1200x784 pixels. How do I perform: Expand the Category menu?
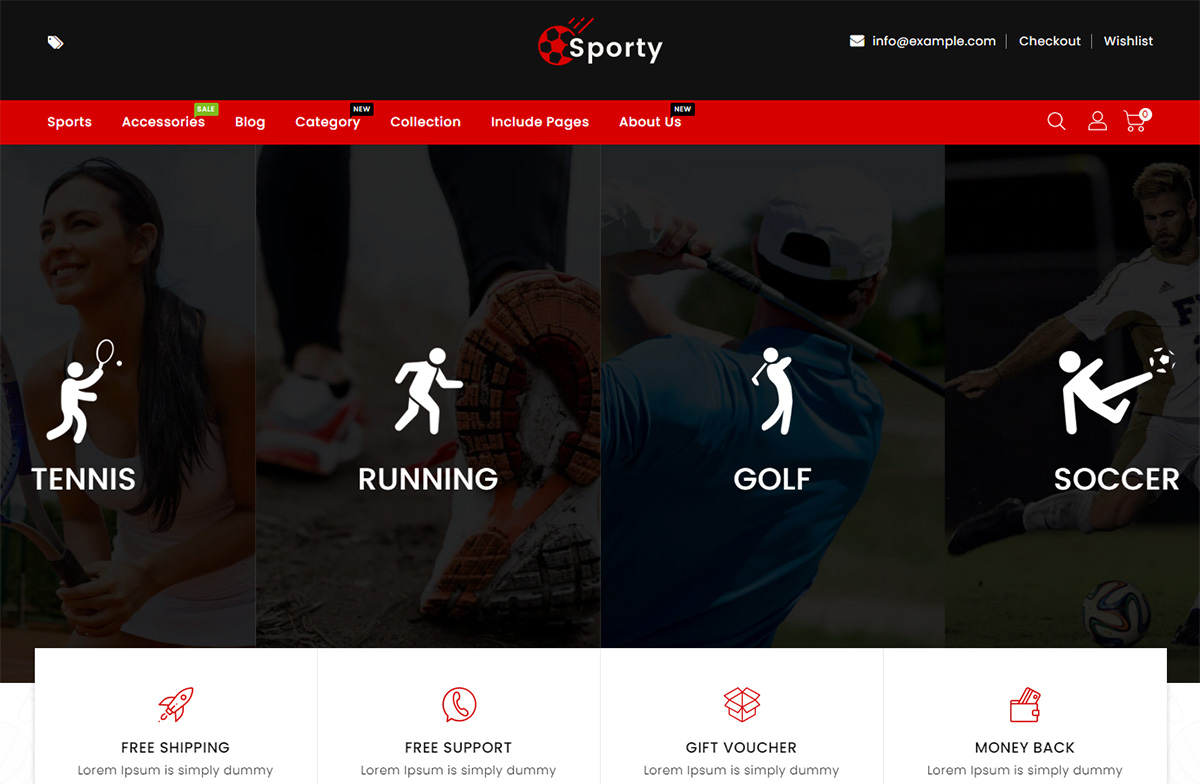click(327, 122)
